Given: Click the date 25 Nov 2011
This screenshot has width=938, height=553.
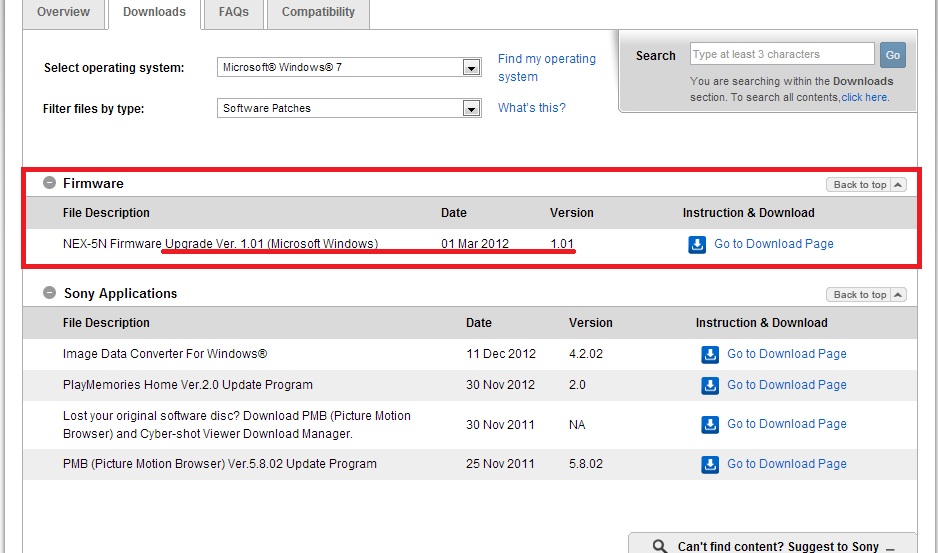Looking at the screenshot, I should pyautogui.click(x=500, y=464).
